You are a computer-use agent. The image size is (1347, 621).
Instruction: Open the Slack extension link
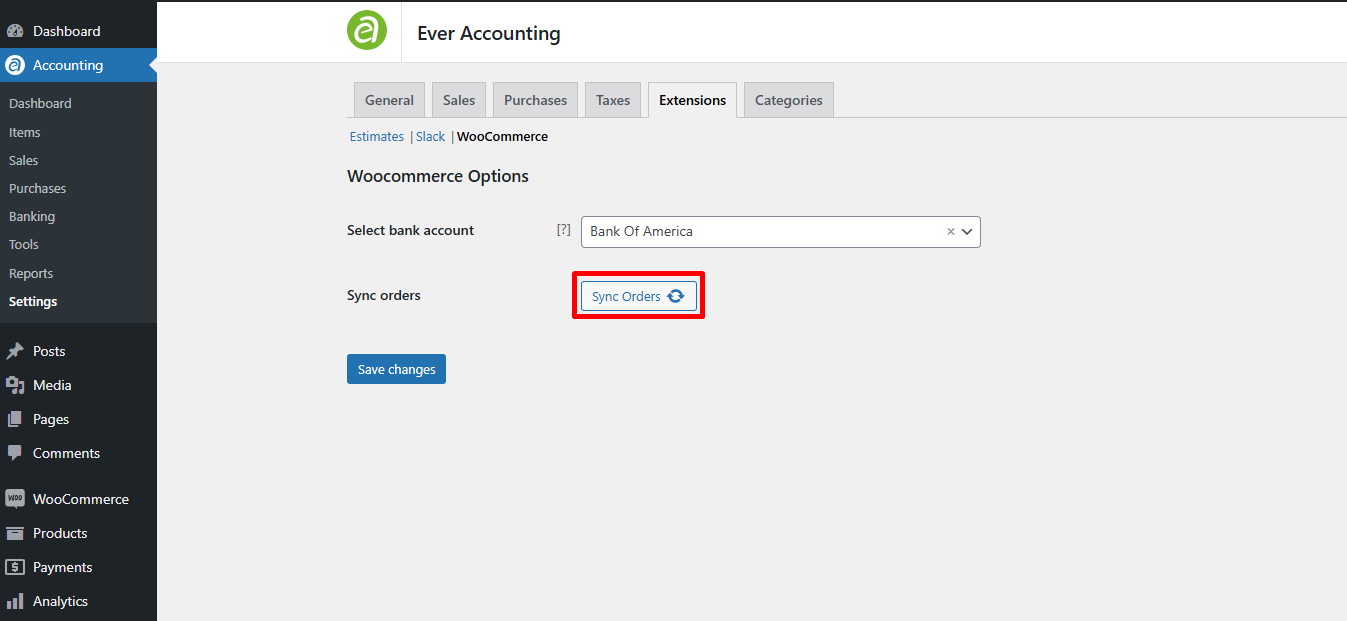pyautogui.click(x=431, y=136)
